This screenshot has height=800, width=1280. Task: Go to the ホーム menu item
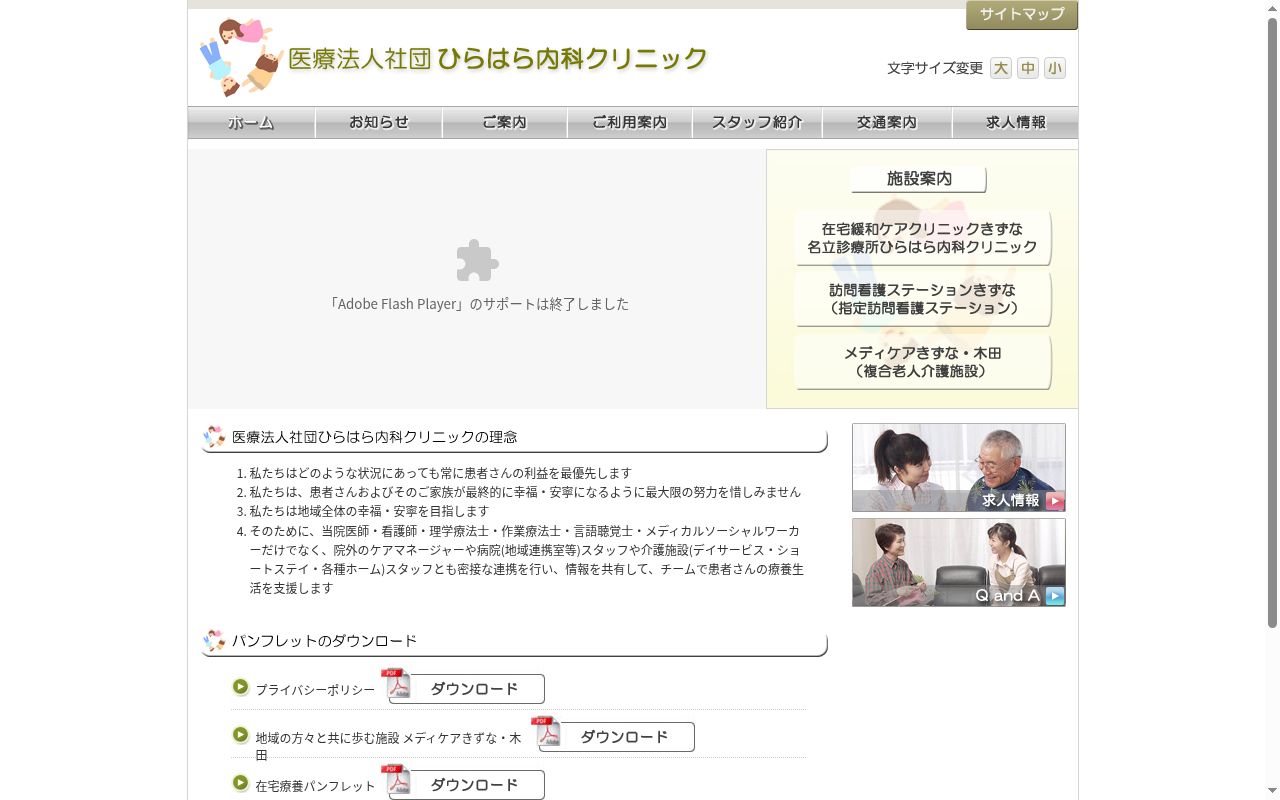(251, 122)
